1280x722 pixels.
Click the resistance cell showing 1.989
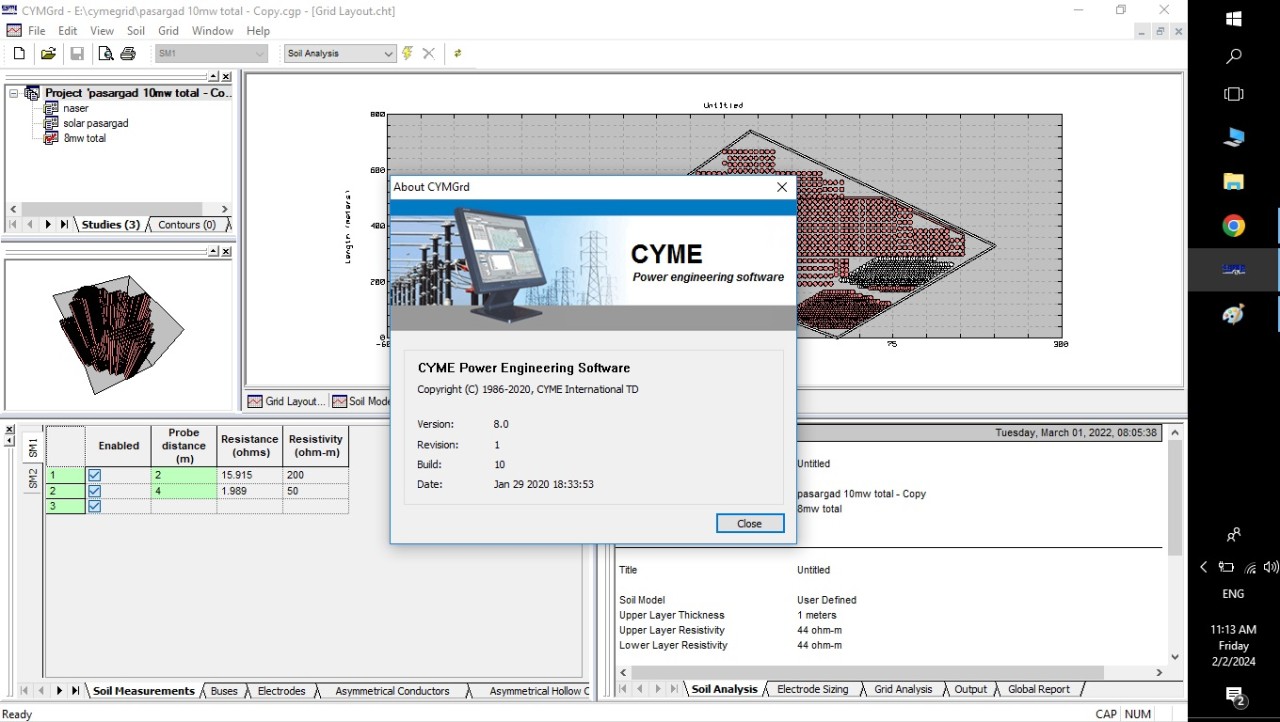[x=250, y=491]
